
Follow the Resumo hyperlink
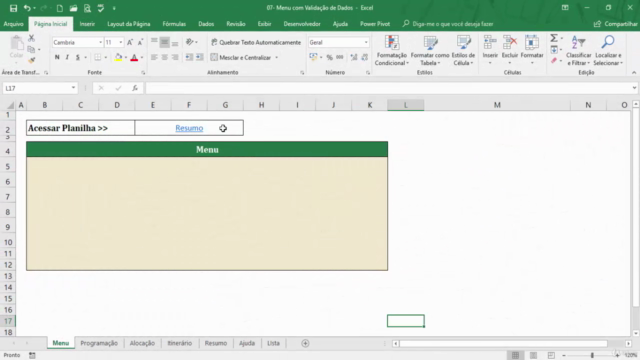click(189, 128)
